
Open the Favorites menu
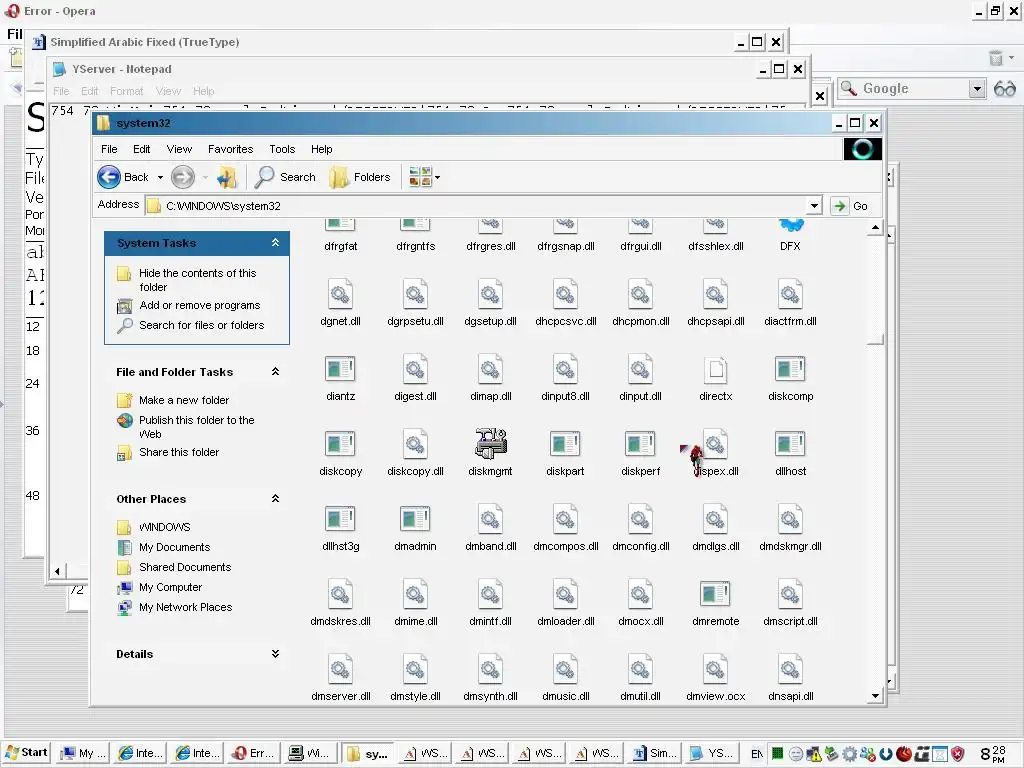231,149
